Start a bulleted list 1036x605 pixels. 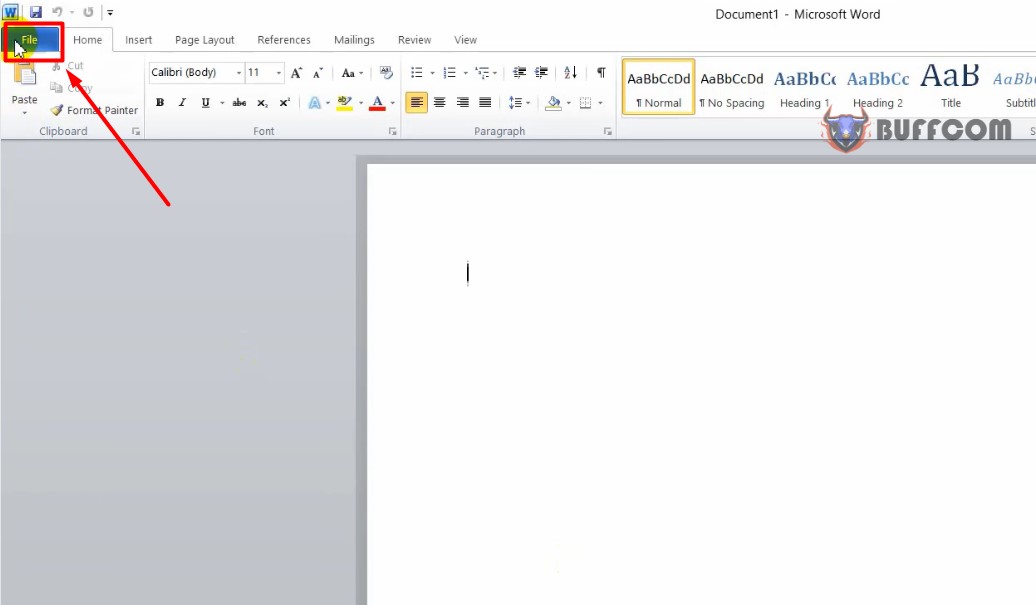[417, 73]
